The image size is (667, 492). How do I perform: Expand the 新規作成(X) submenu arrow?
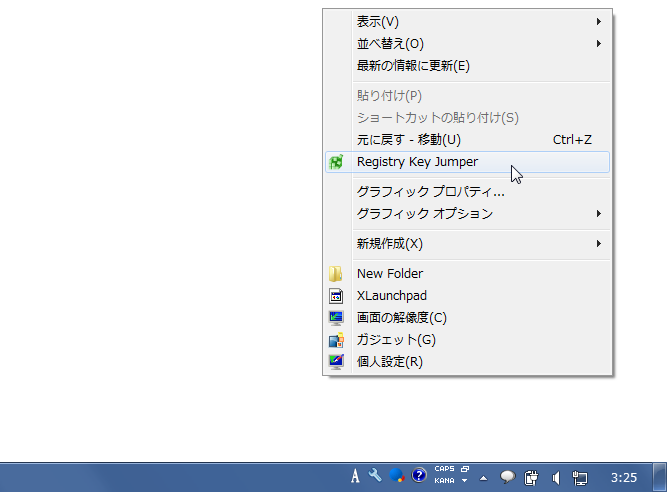599,244
